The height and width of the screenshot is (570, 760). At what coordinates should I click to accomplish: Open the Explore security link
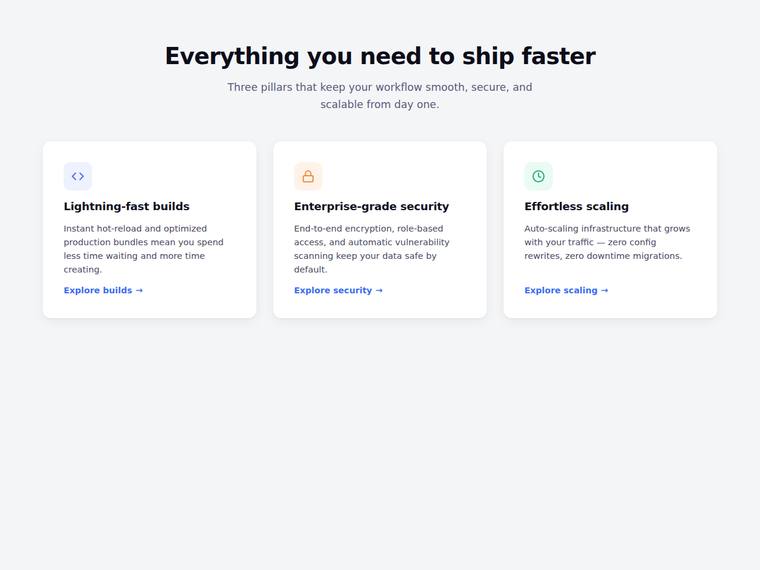[338, 290]
